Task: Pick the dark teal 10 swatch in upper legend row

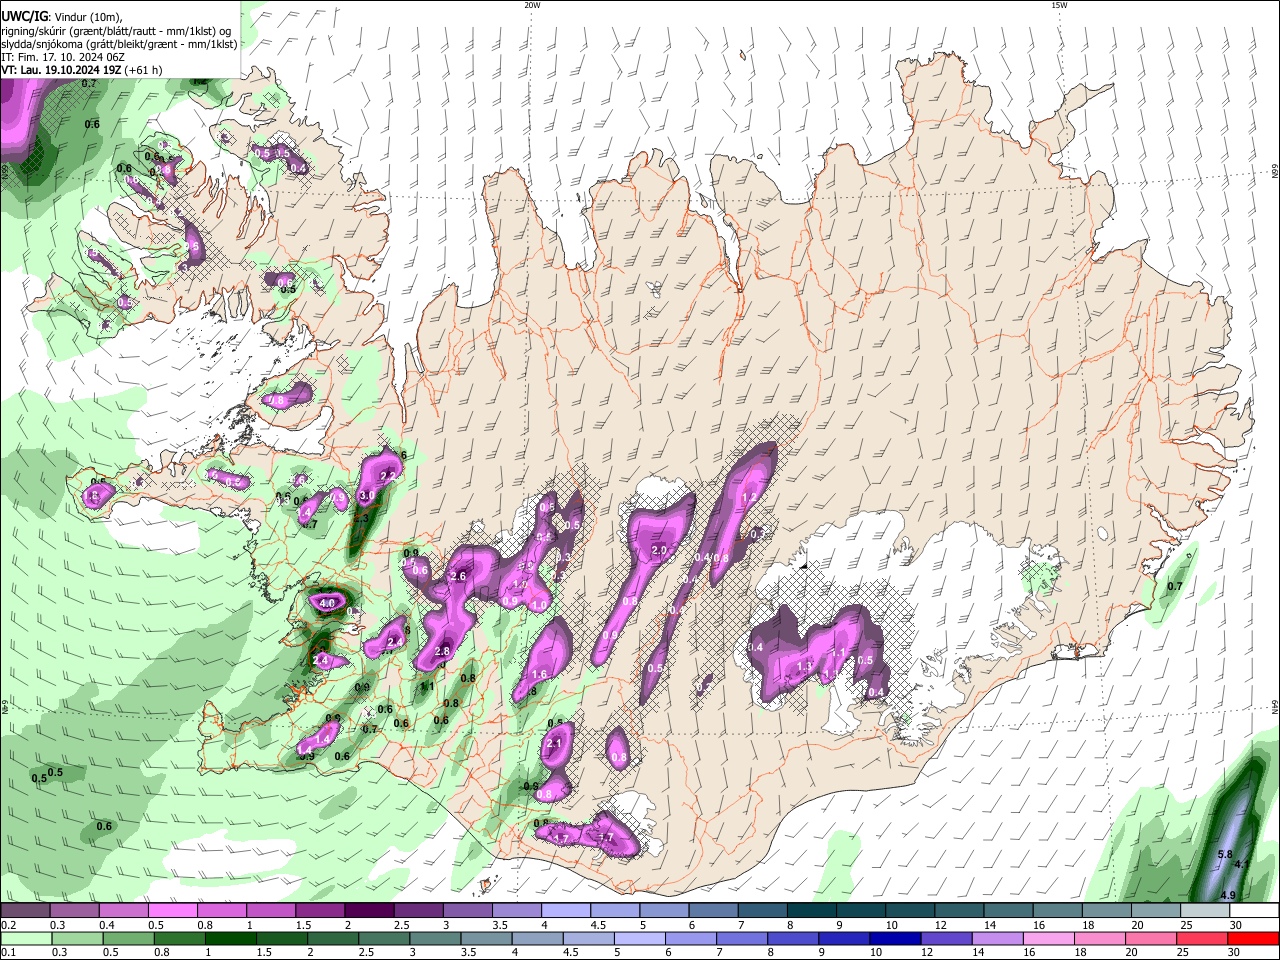Action: click(910, 911)
